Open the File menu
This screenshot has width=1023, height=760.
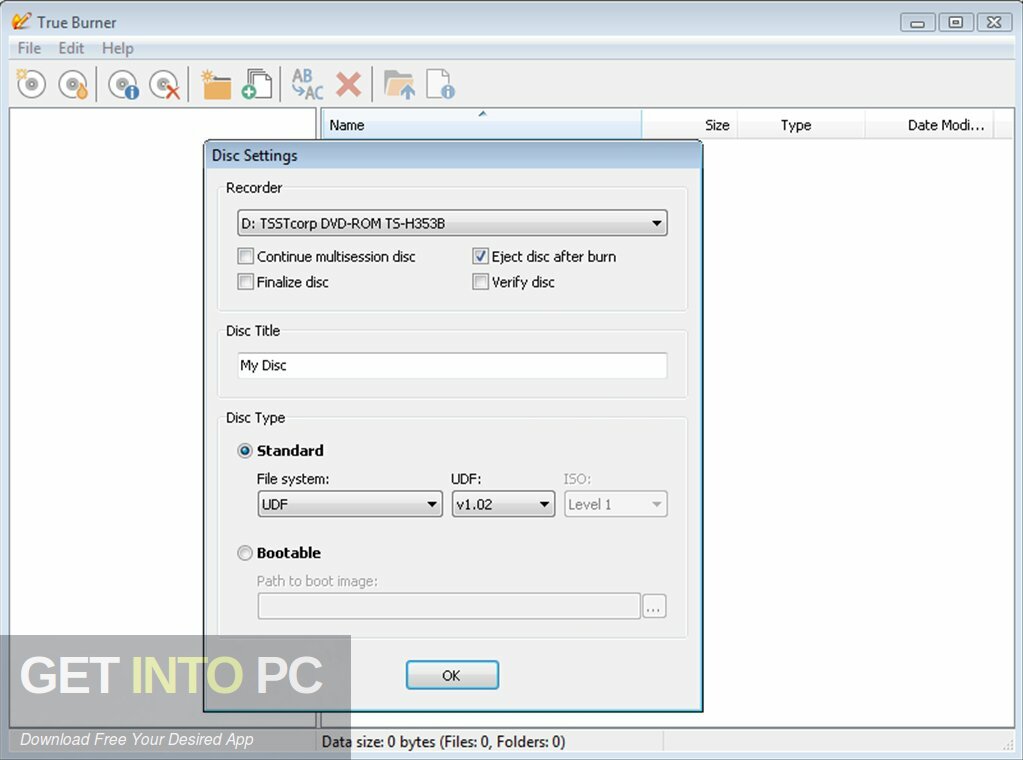tap(29, 48)
